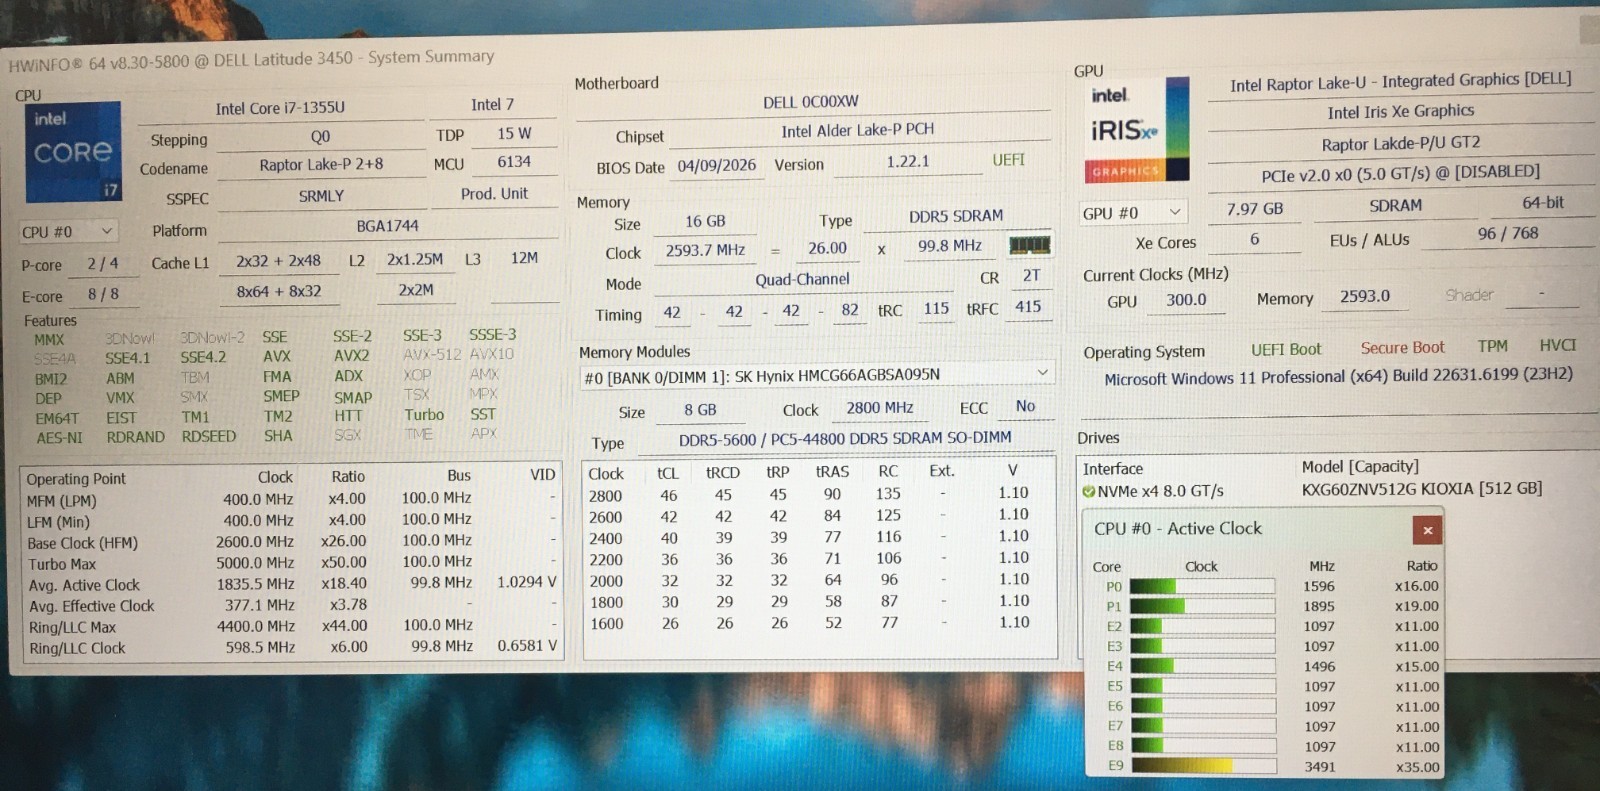The width and height of the screenshot is (1600, 791).
Task: Click the GPU memory 7.97 GB field
Action: 1254,209
